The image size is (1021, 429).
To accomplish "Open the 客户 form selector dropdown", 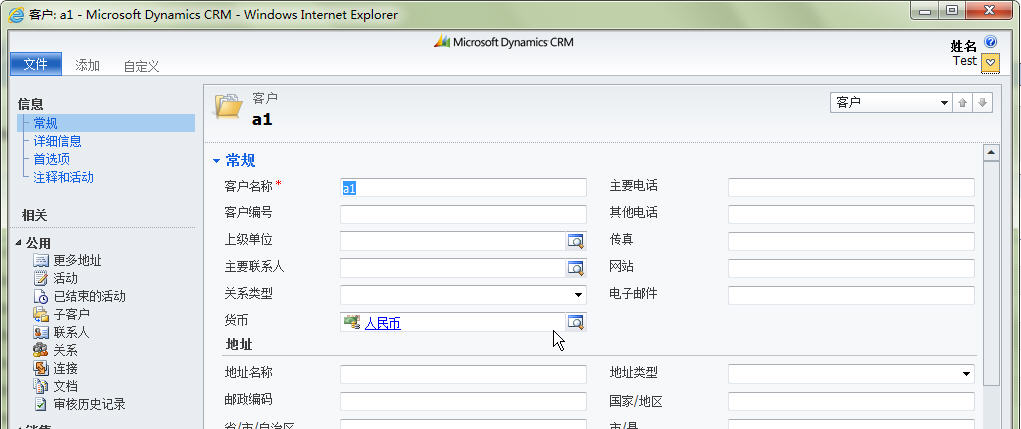I will (891, 103).
